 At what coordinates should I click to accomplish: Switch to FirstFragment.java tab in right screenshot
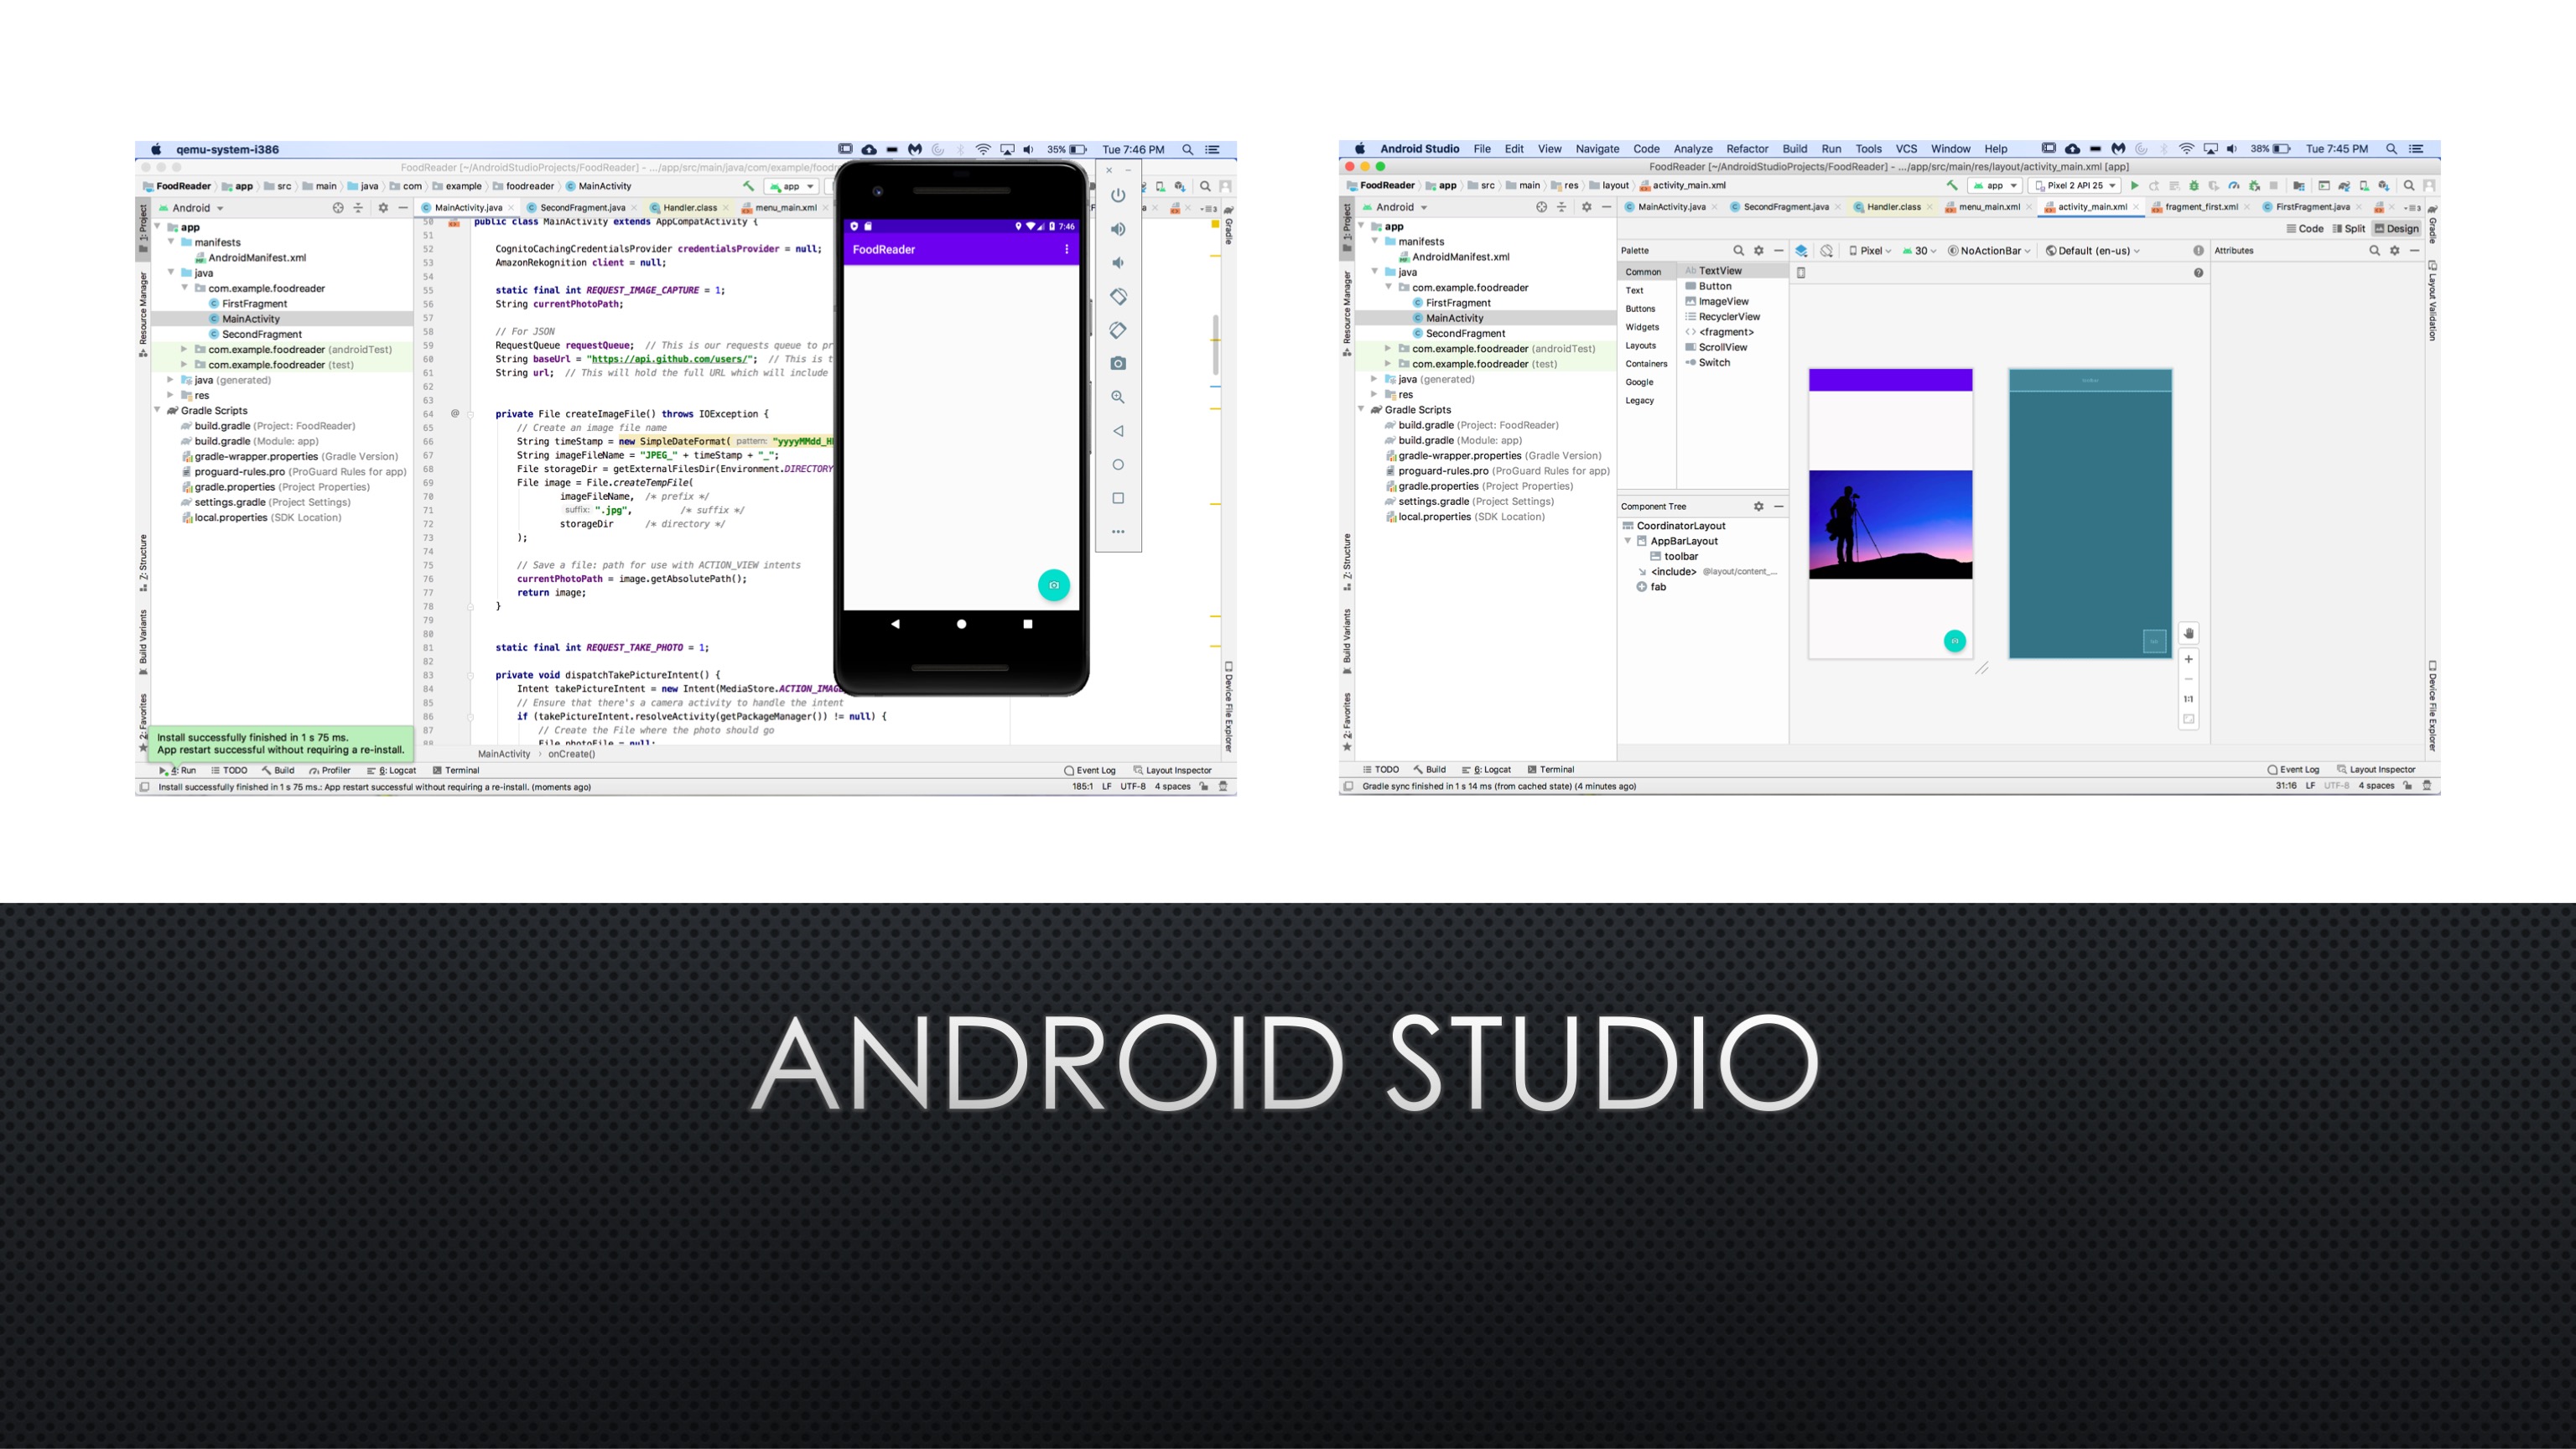coord(2311,207)
